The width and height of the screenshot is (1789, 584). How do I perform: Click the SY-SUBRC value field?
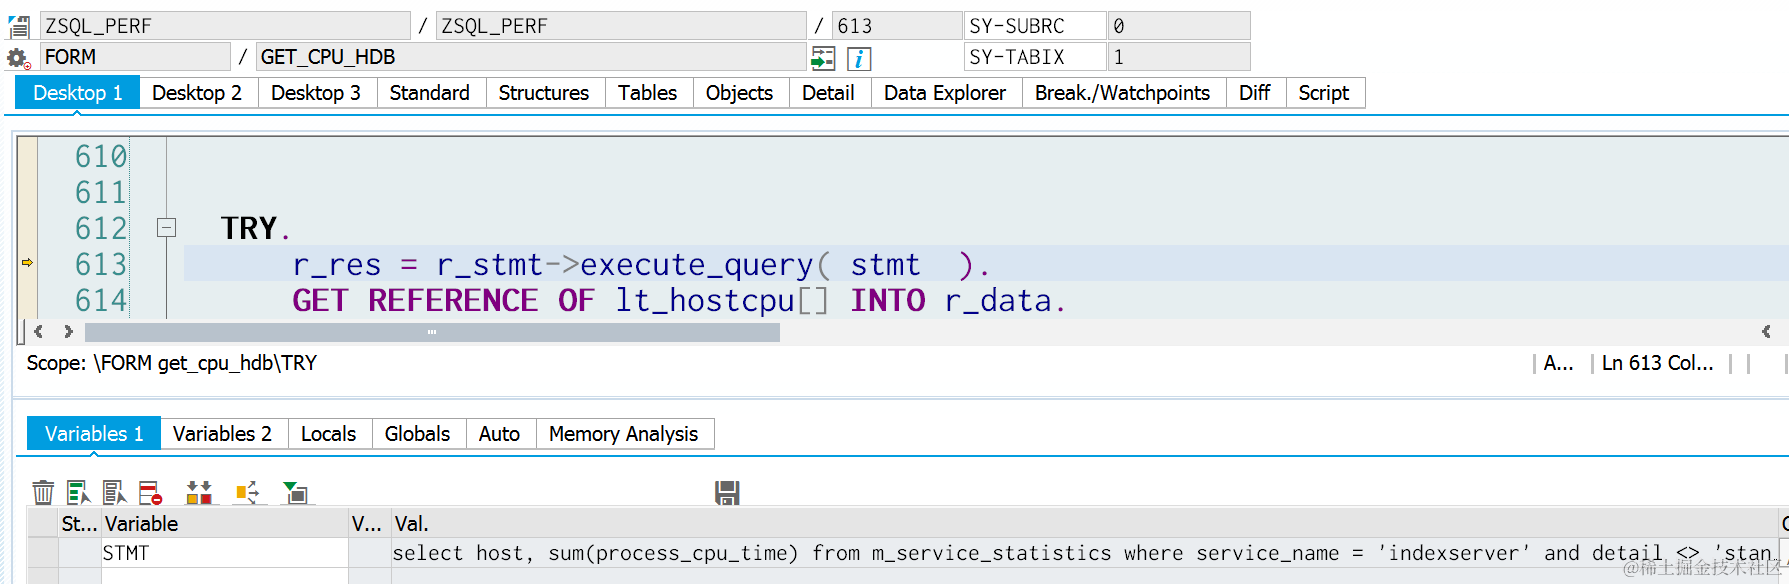[1179, 26]
